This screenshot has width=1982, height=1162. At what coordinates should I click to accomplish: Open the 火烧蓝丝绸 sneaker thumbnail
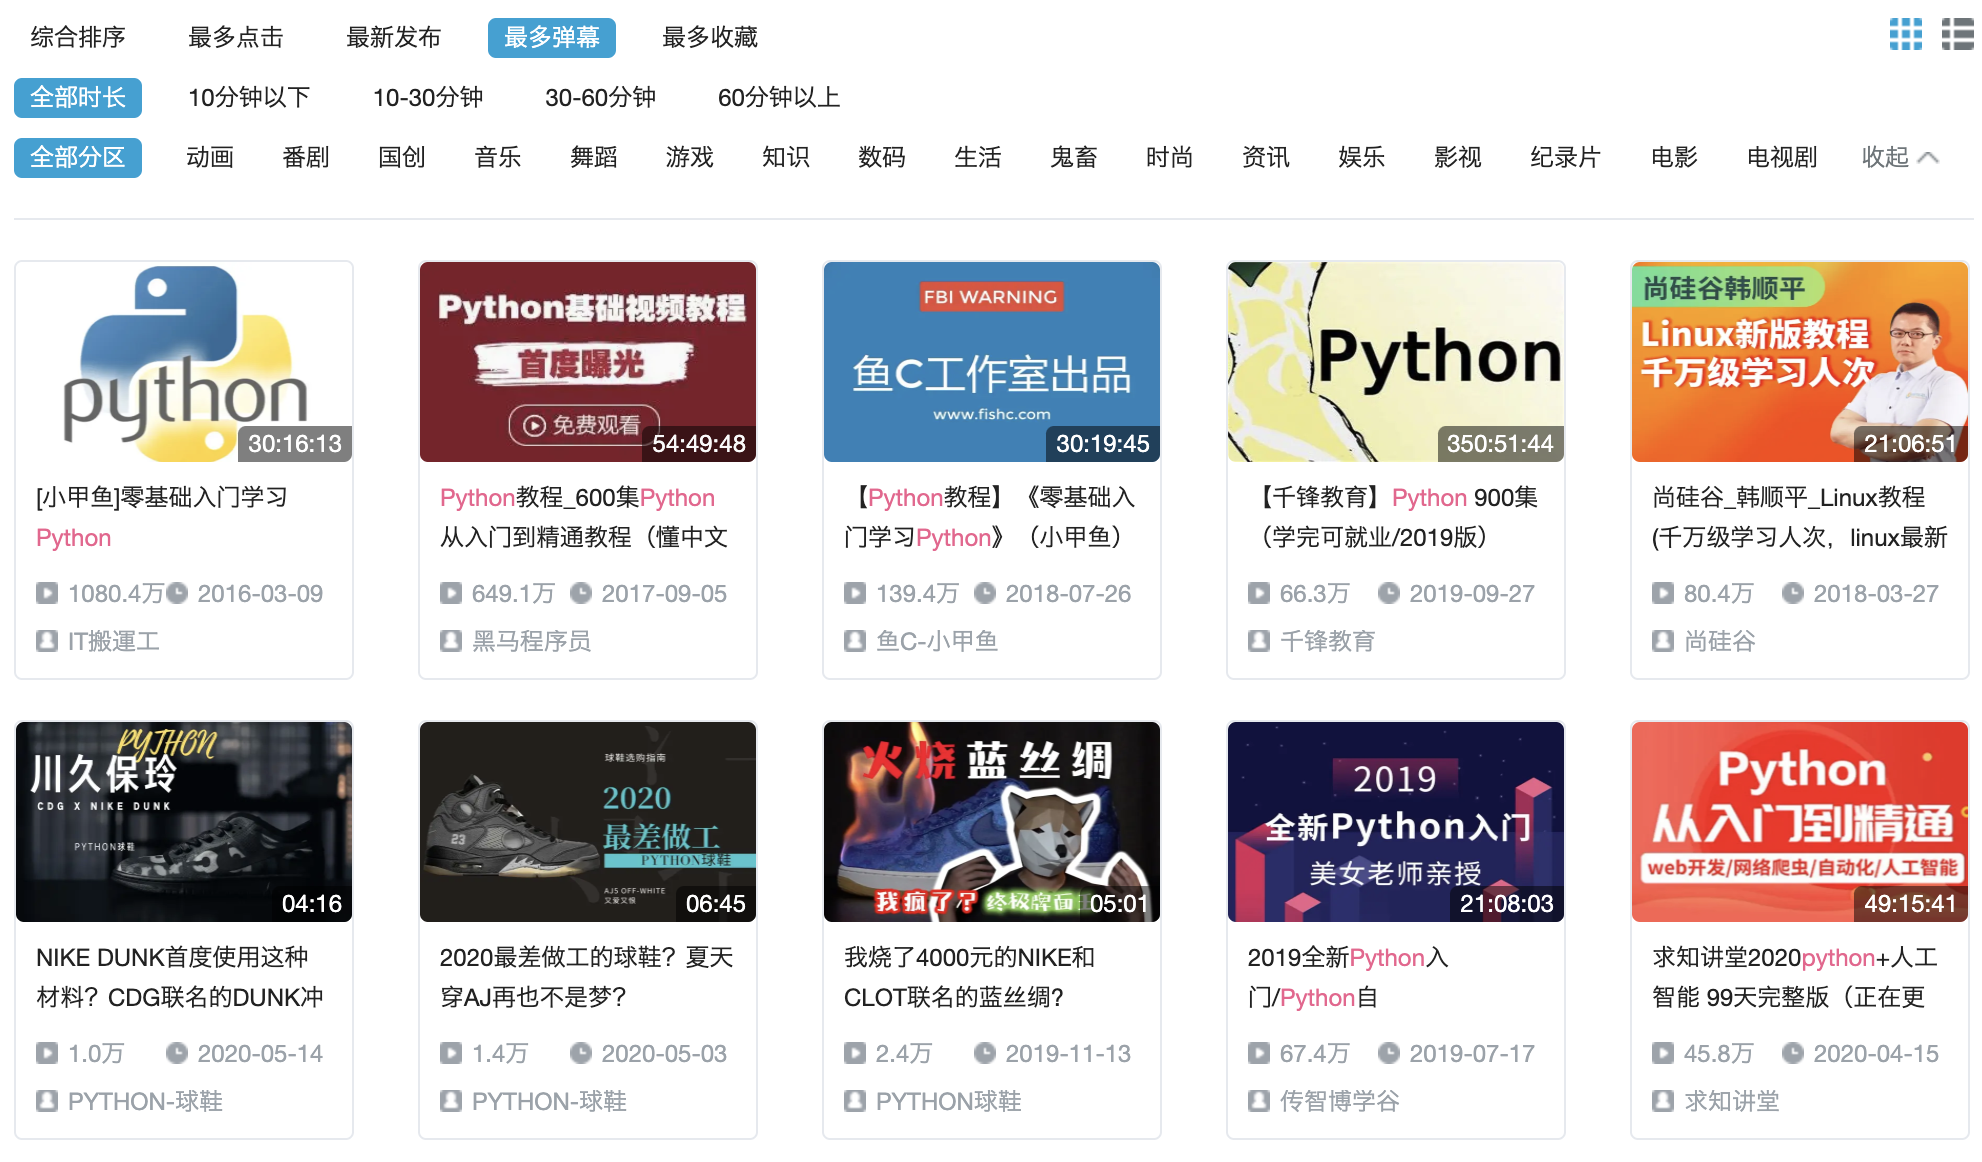992,822
